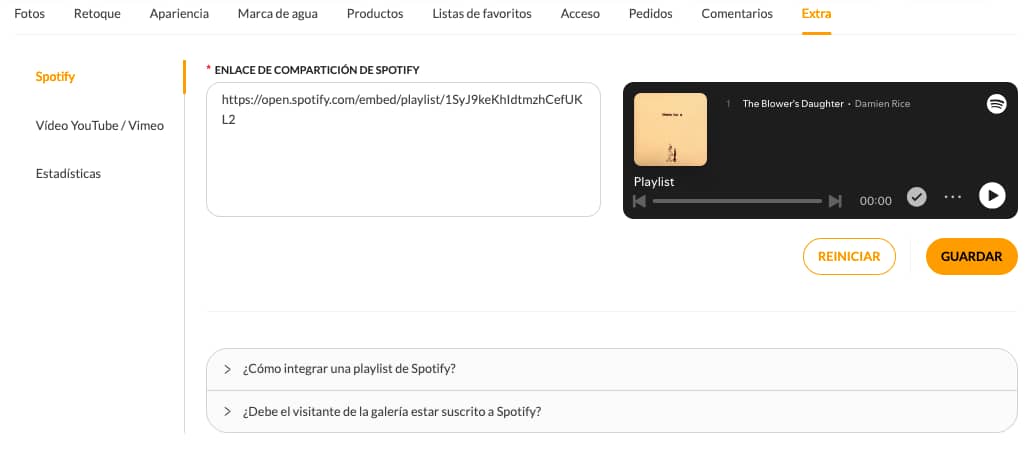
Task: Open the Marca de agua tab
Action: pyautogui.click(x=278, y=14)
